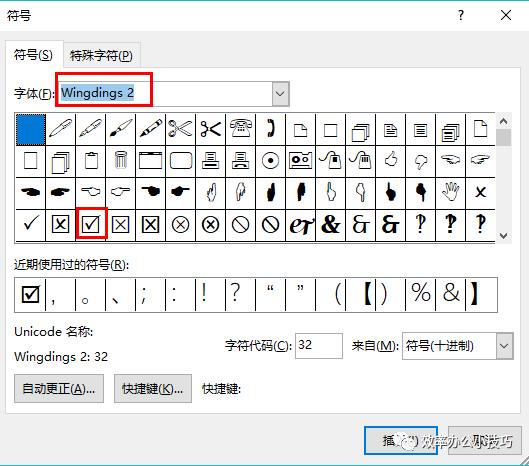Switch to the 符号(S) tab
The width and height of the screenshot is (529, 466).
point(33,55)
